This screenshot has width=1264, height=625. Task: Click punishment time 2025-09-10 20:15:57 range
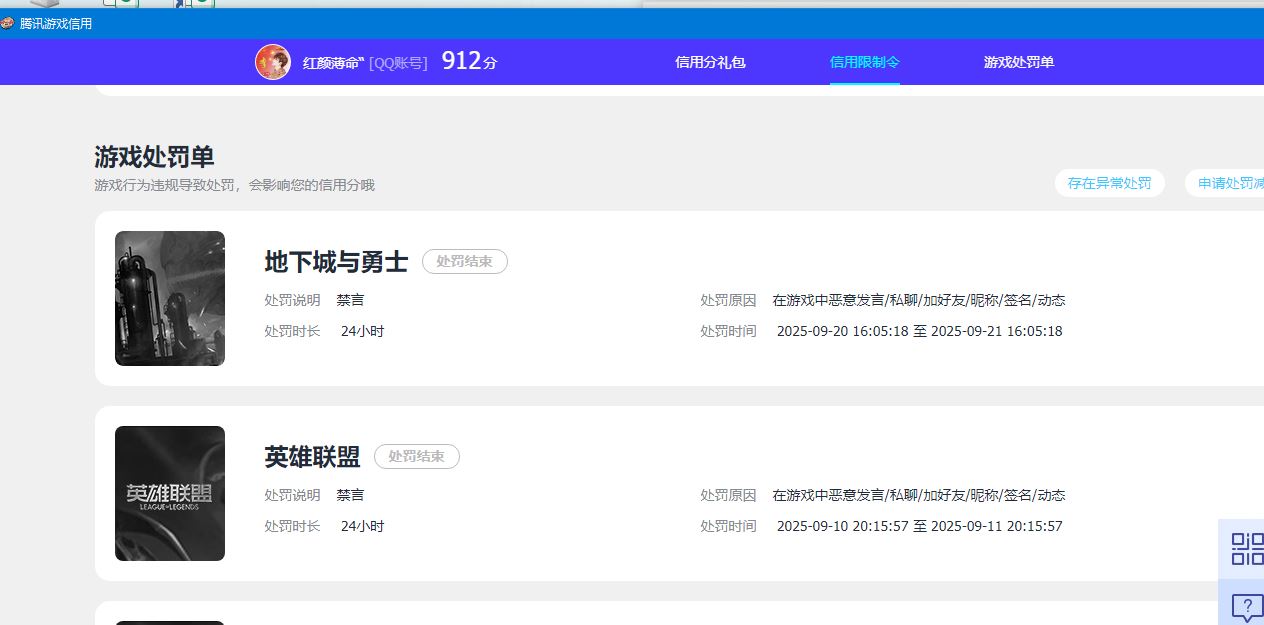[920, 526]
